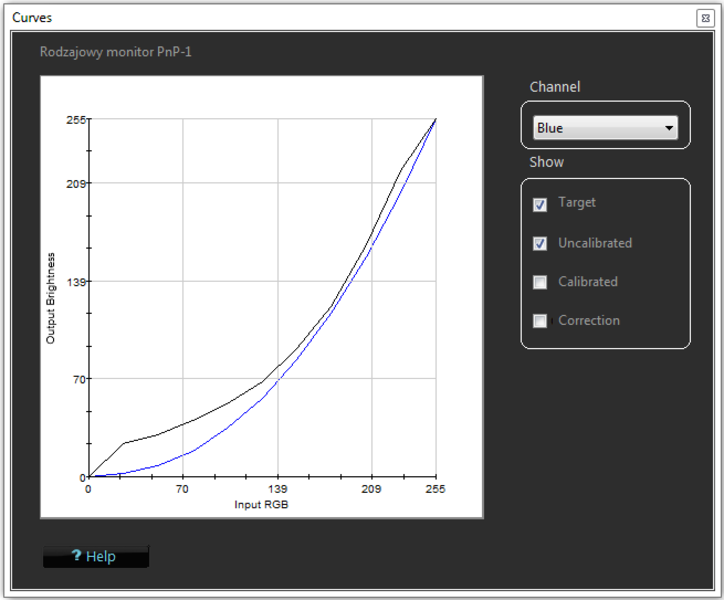The height and width of the screenshot is (600, 724).
Task: Click the Input RGB axis label
Action: tap(261, 504)
